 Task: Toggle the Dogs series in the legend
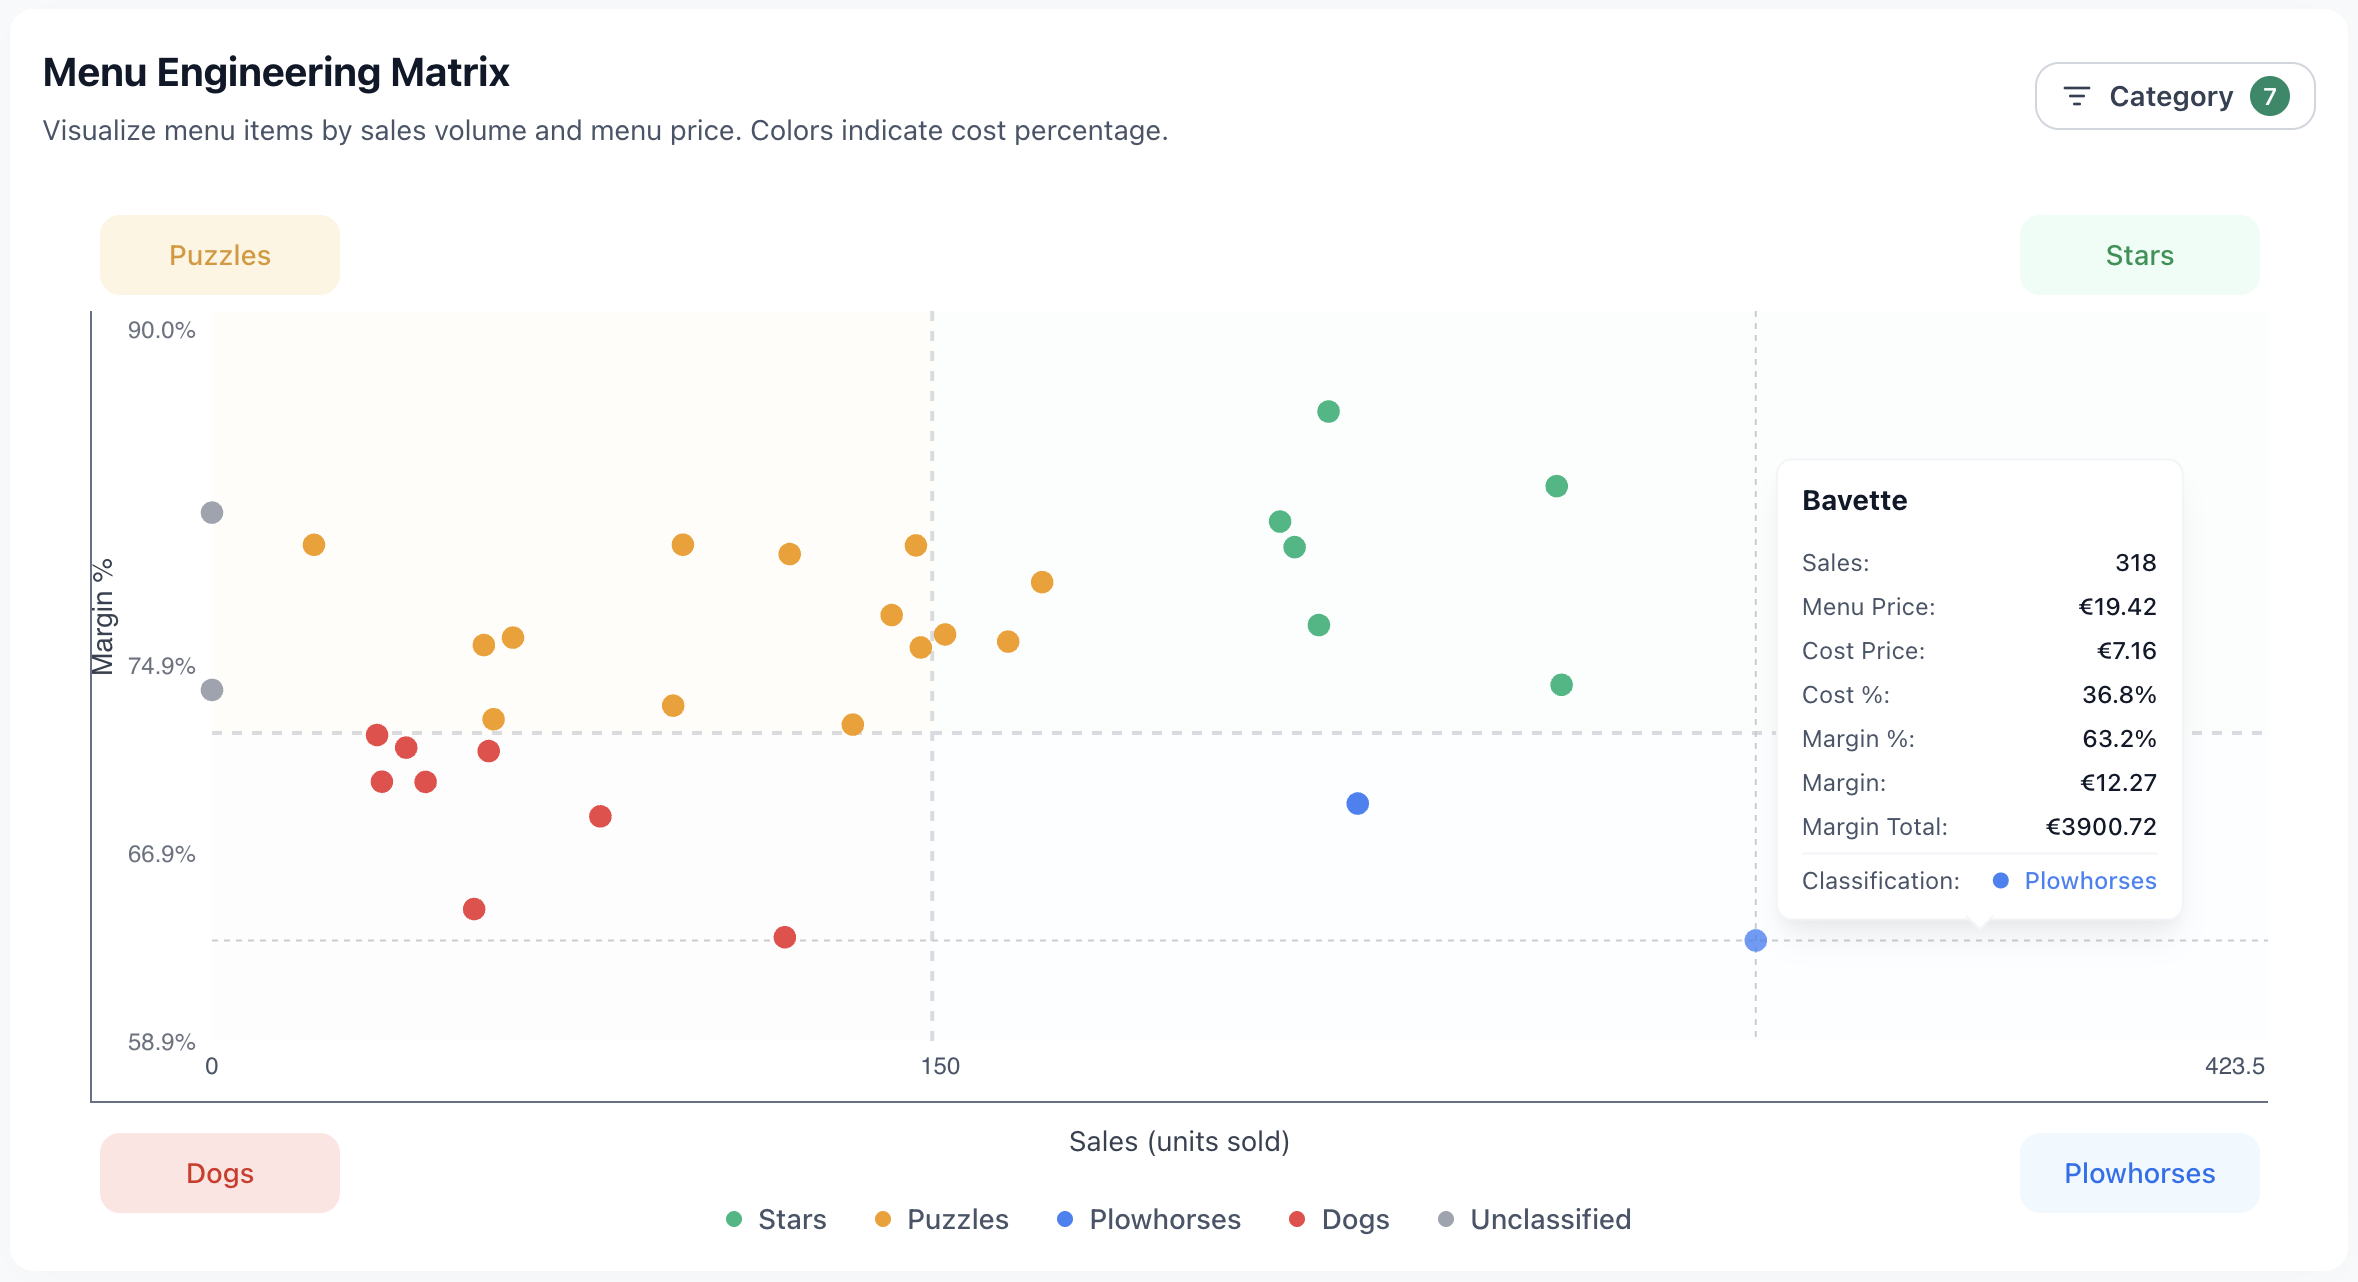(x=1340, y=1219)
